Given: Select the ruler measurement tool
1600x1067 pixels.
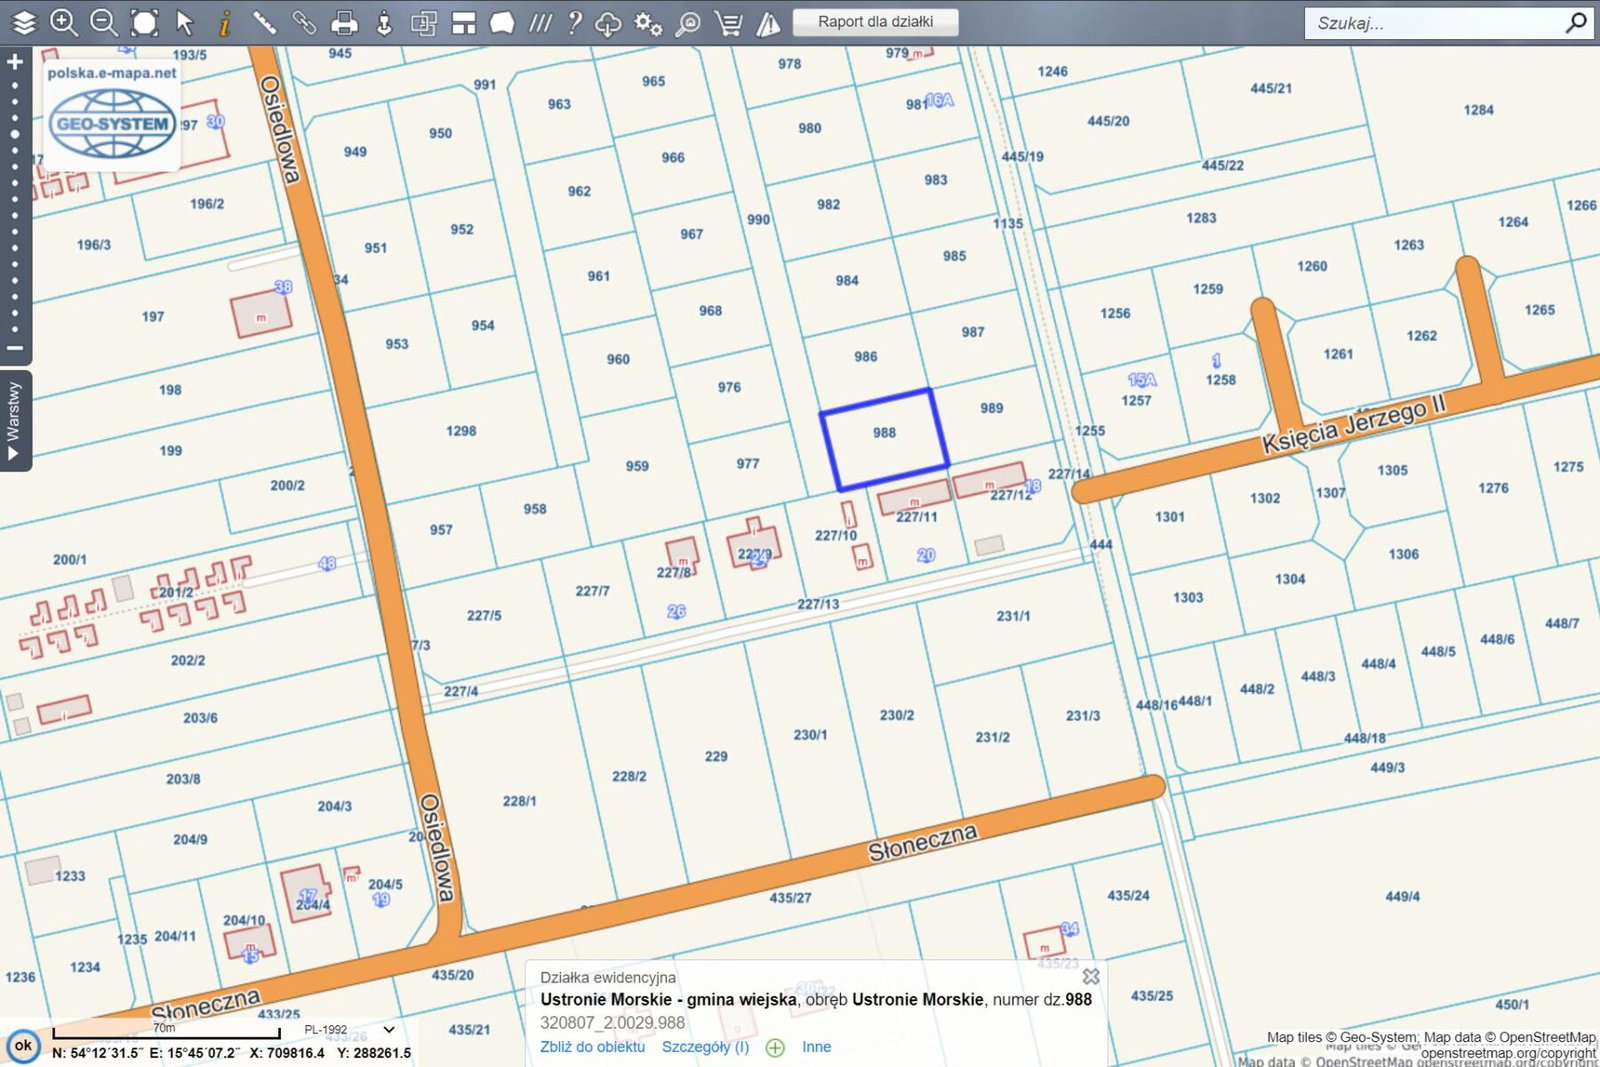Looking at the screenshot, I should (x=264, y=22).
